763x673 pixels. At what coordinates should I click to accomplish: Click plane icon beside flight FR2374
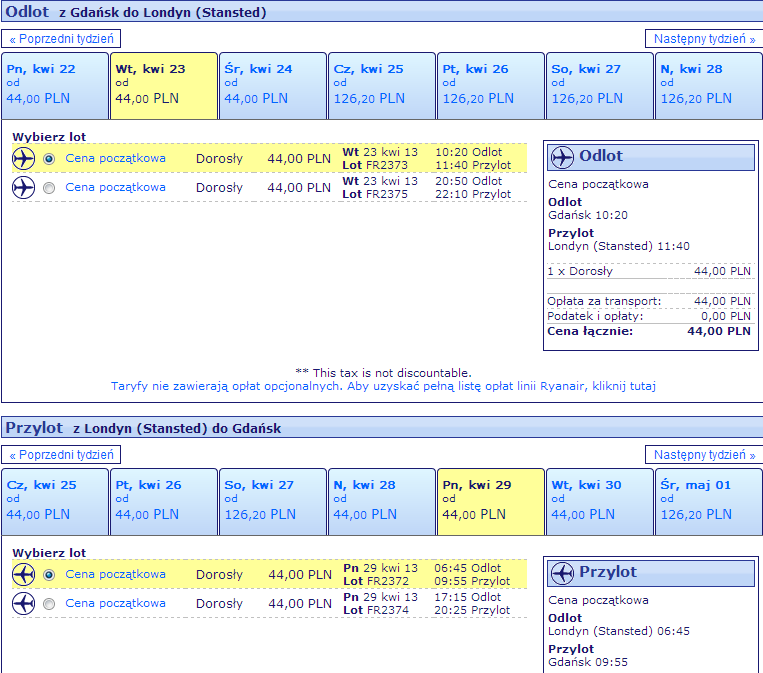[x=23, y=604]
